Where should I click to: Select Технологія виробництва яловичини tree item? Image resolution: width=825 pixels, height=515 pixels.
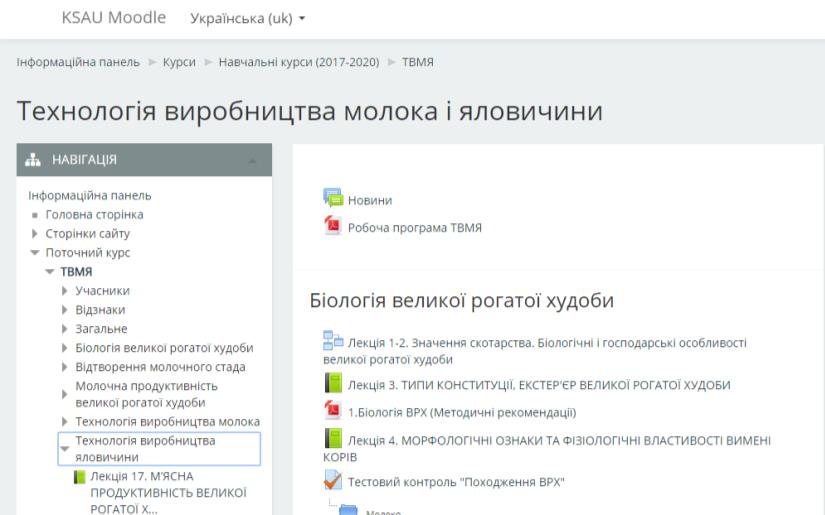point(145,449)
